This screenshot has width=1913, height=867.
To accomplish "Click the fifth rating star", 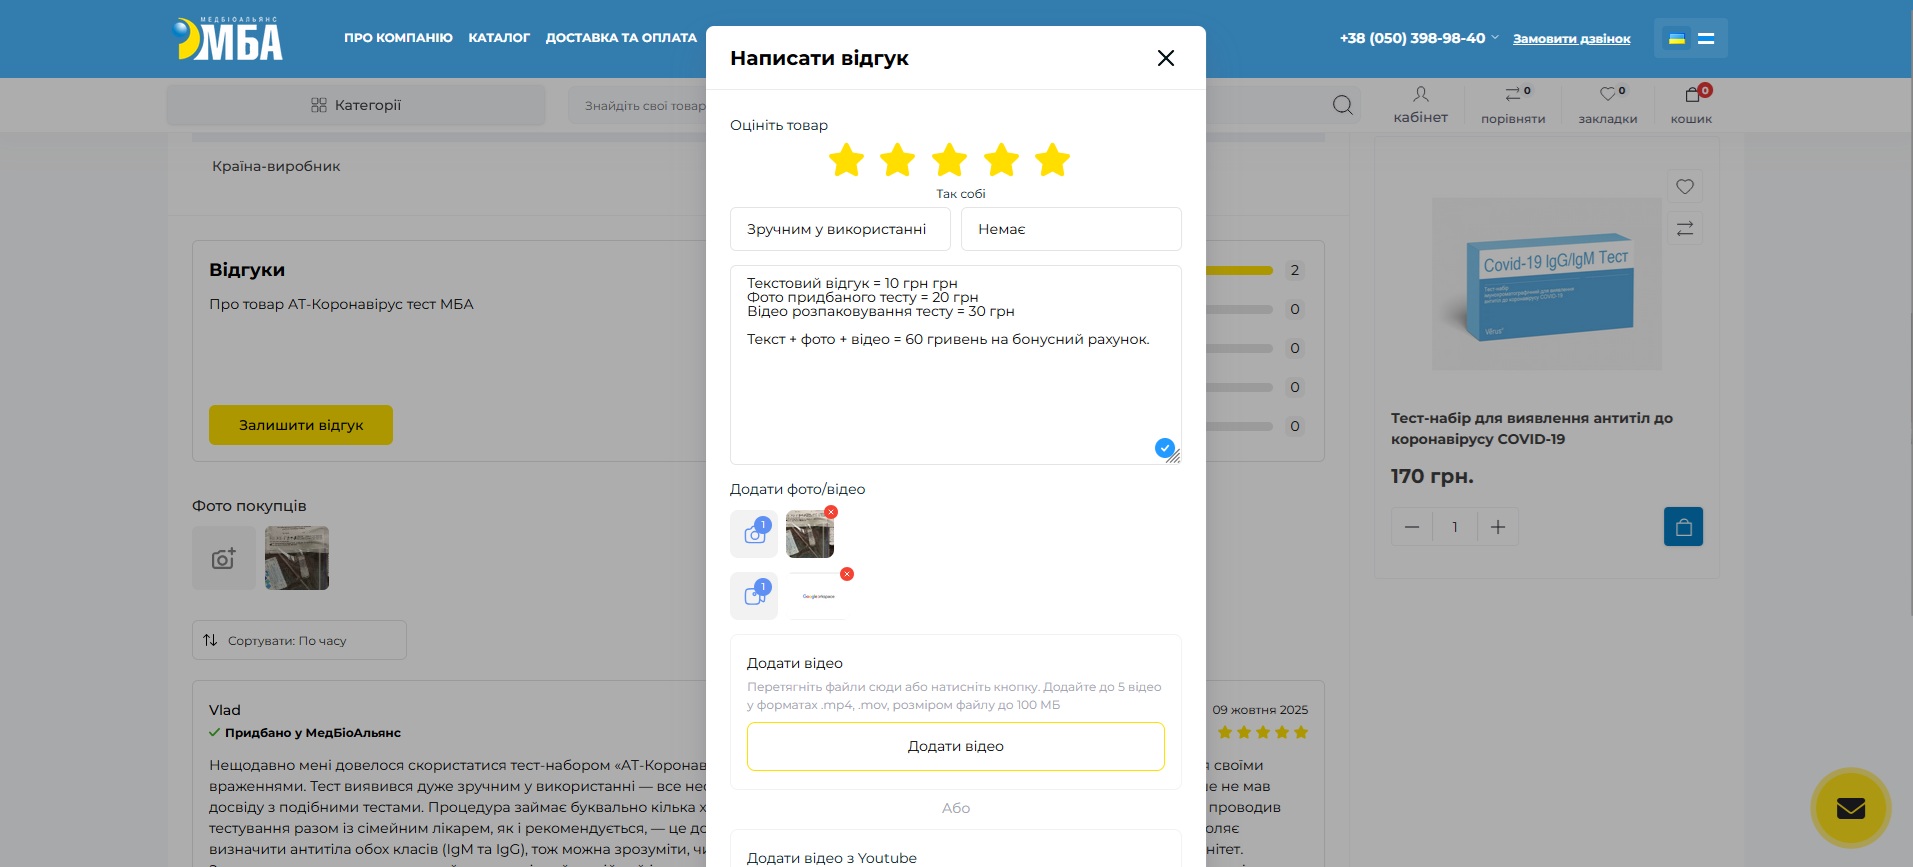I will click(1052, 160).
